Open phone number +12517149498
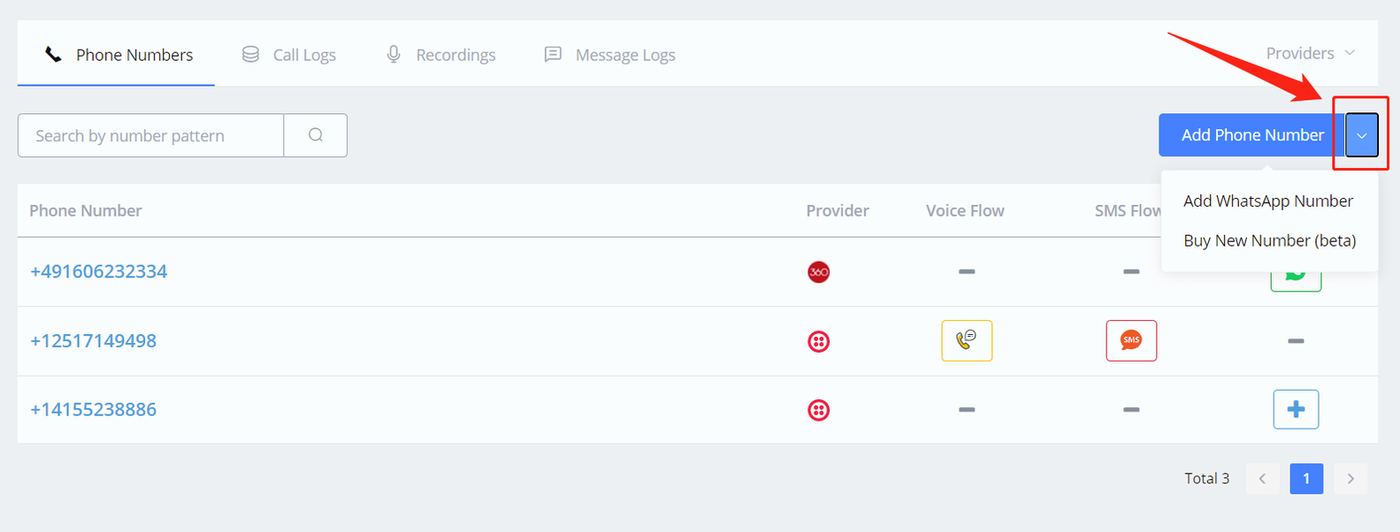1400x532 pixels. (x=93, y=341)
